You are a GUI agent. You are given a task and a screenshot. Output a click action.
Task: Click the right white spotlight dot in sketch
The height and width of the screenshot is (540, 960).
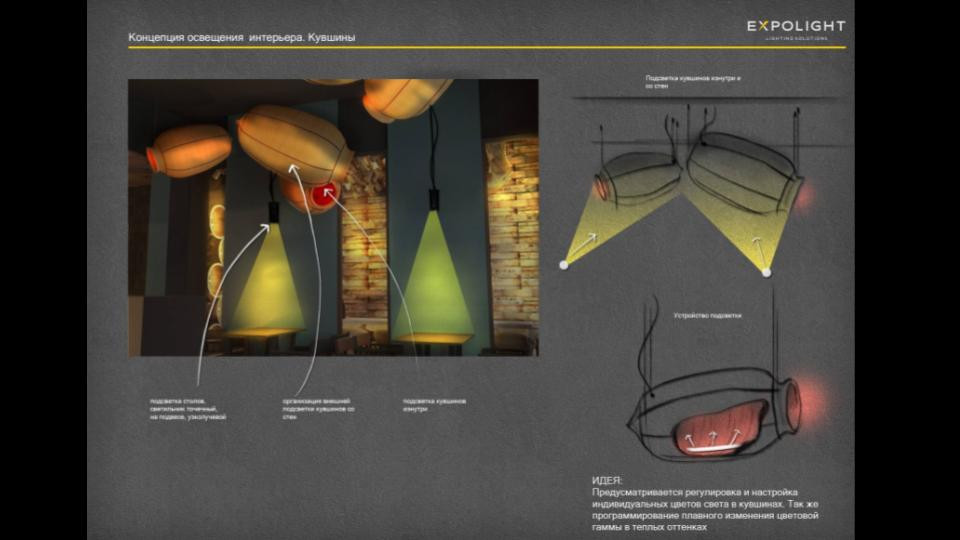(766, 272)
